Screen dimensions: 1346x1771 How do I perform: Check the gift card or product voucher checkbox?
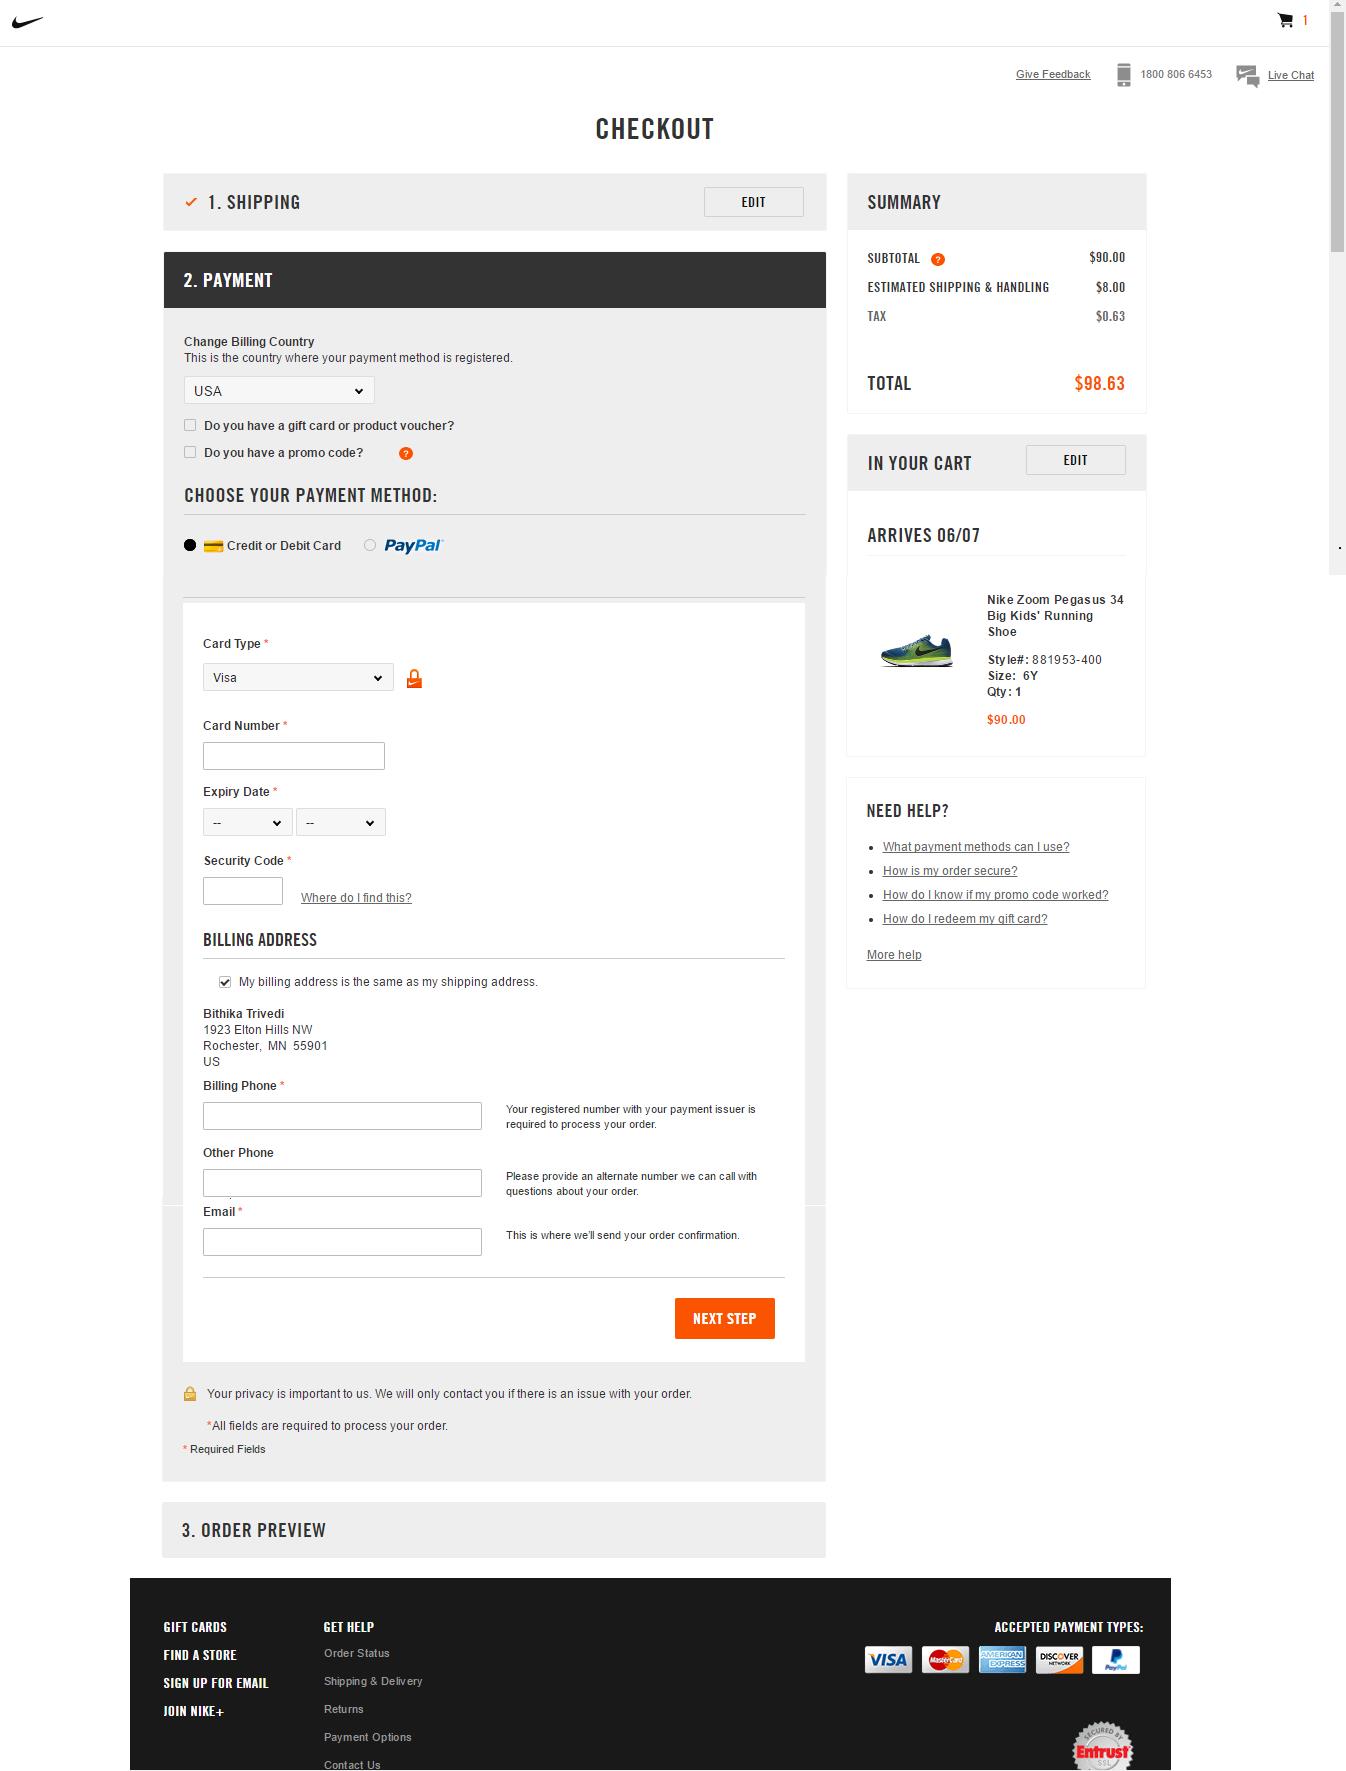tap(189, 424)
